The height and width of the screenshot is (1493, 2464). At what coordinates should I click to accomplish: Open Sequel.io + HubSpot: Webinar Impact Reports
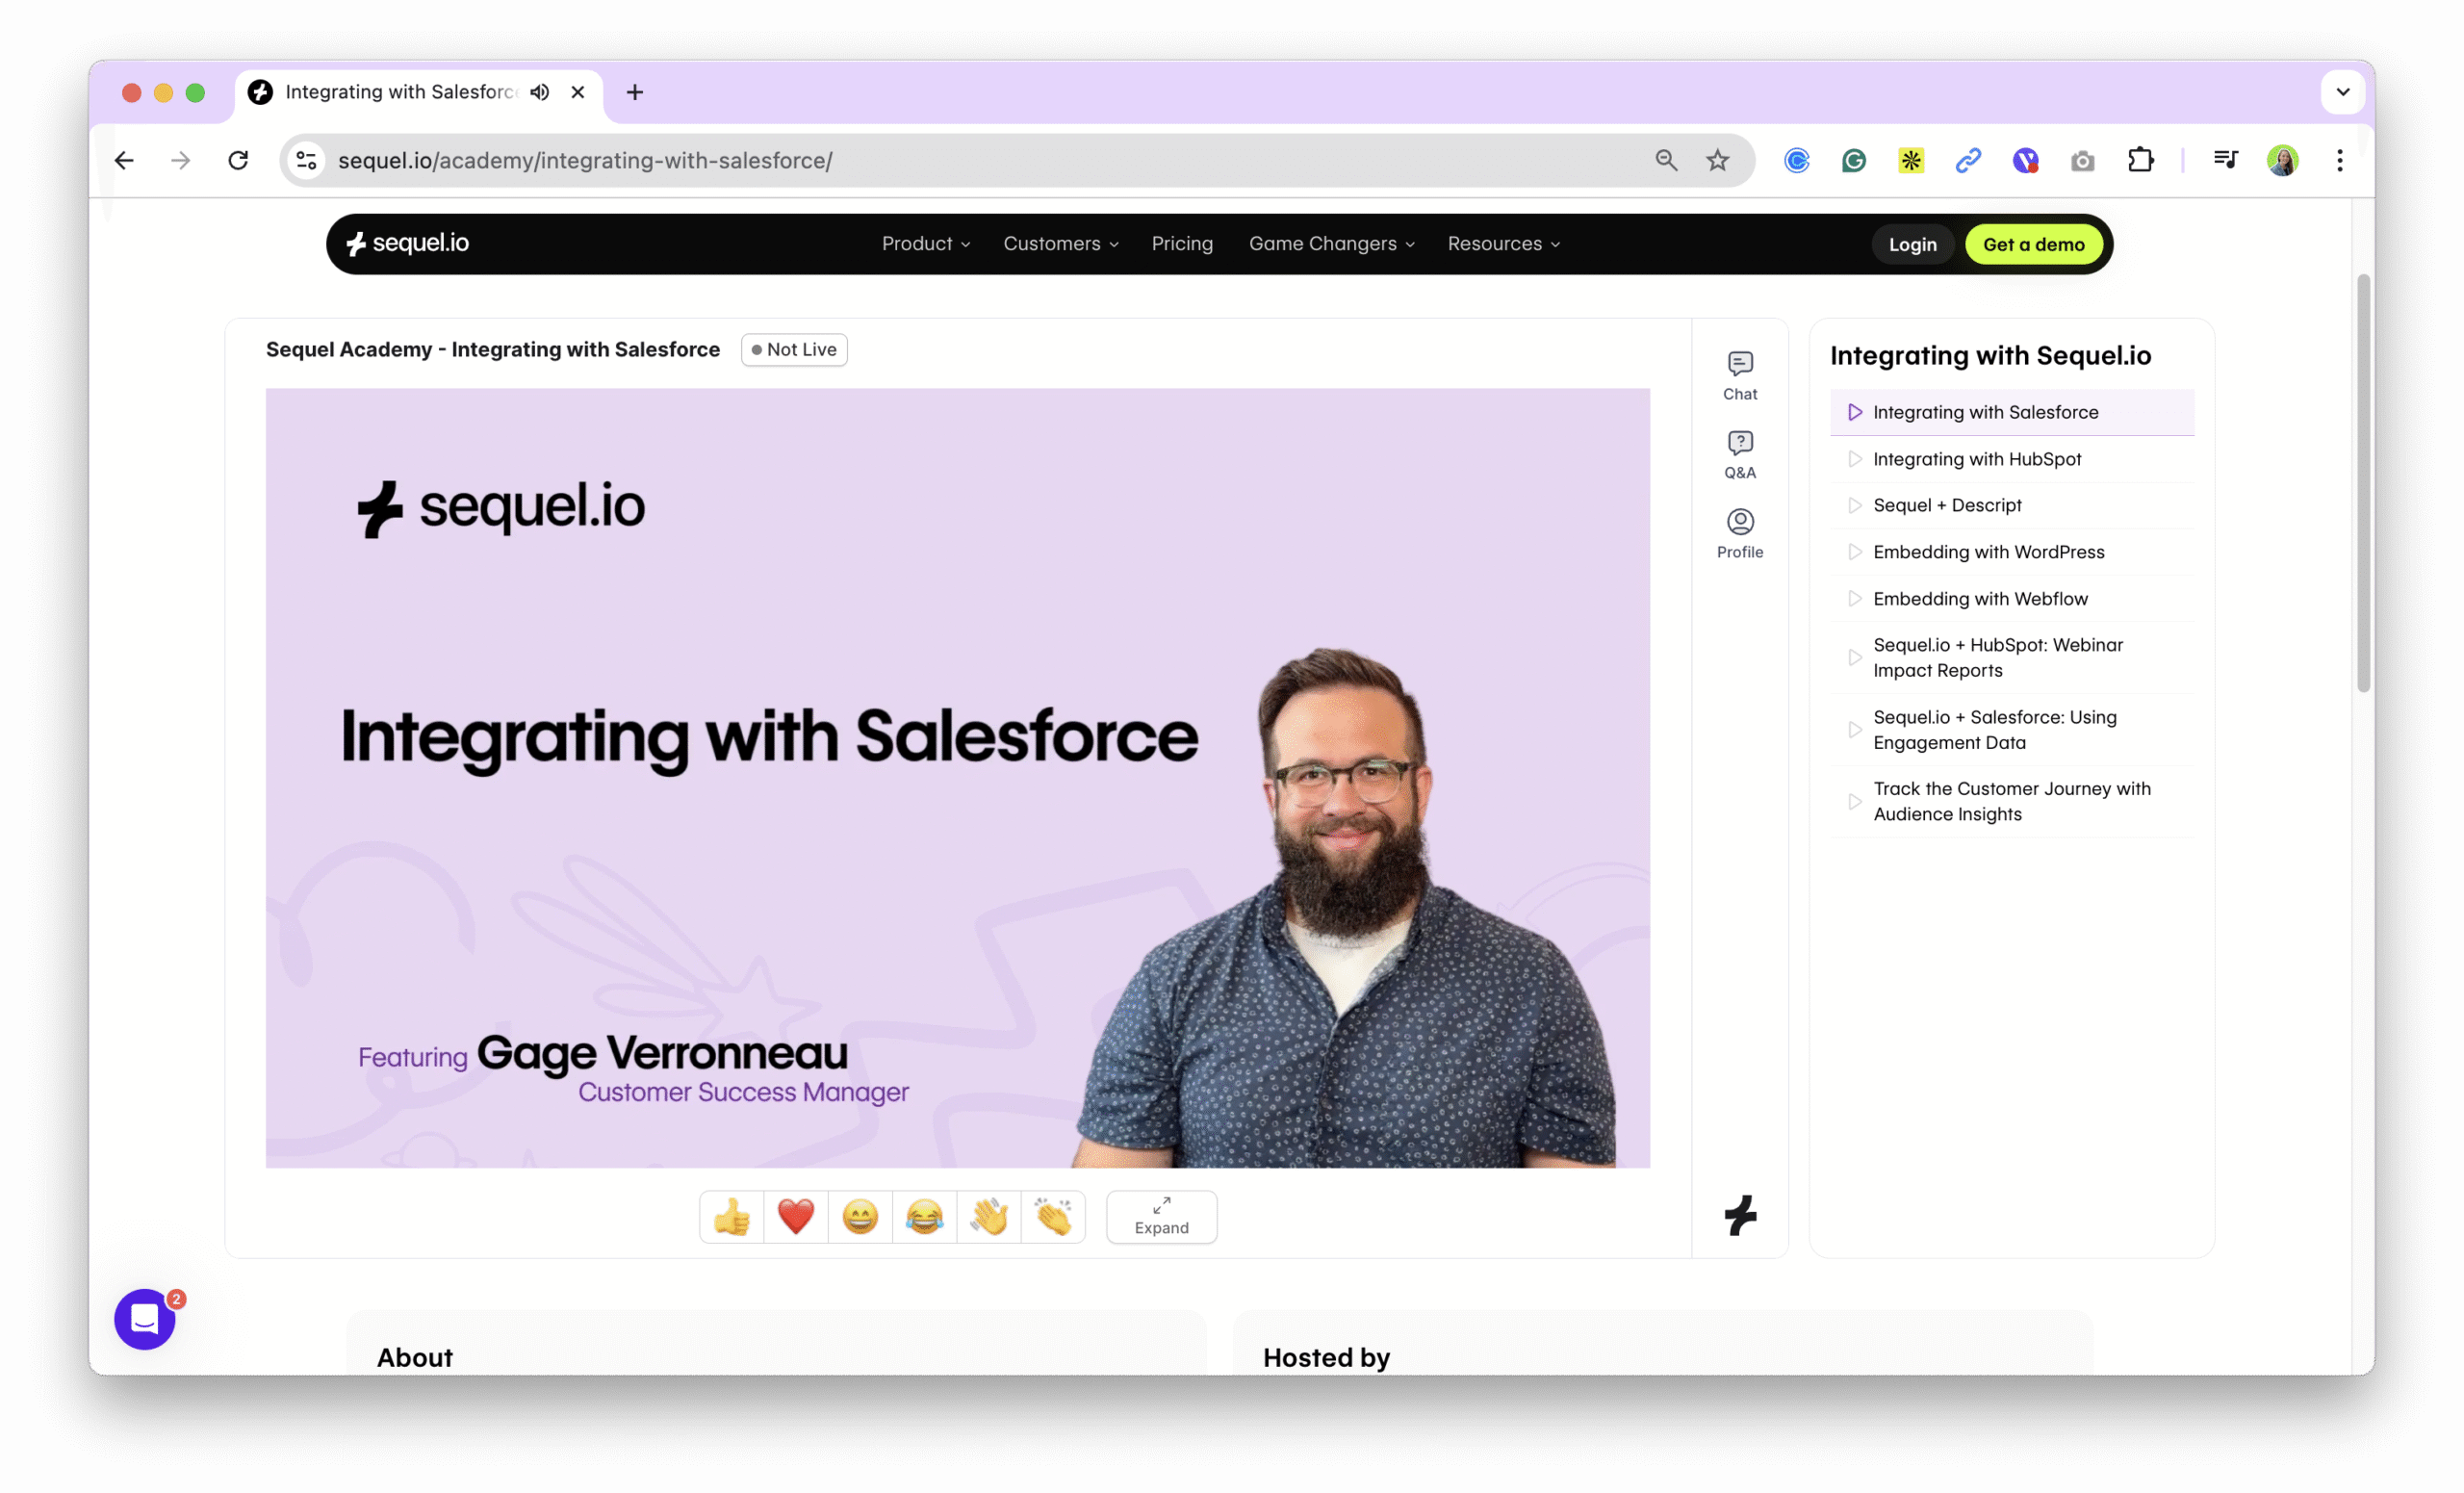tap(2012, 658)
